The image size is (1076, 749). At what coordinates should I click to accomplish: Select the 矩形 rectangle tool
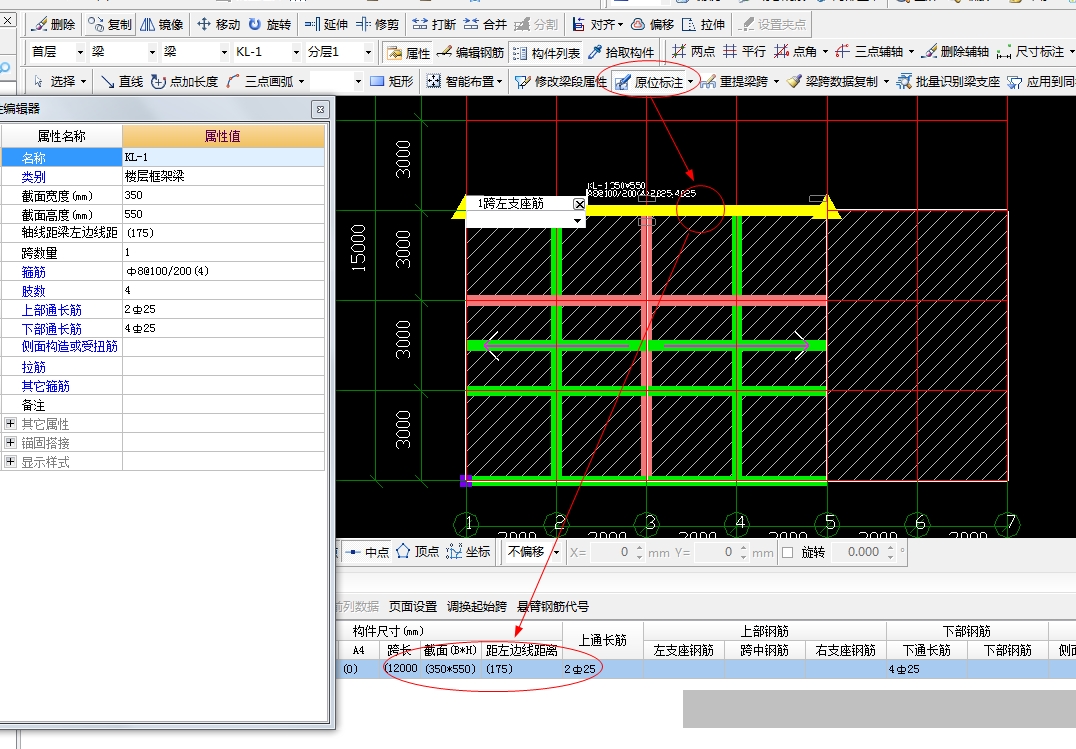pos(392,82)
